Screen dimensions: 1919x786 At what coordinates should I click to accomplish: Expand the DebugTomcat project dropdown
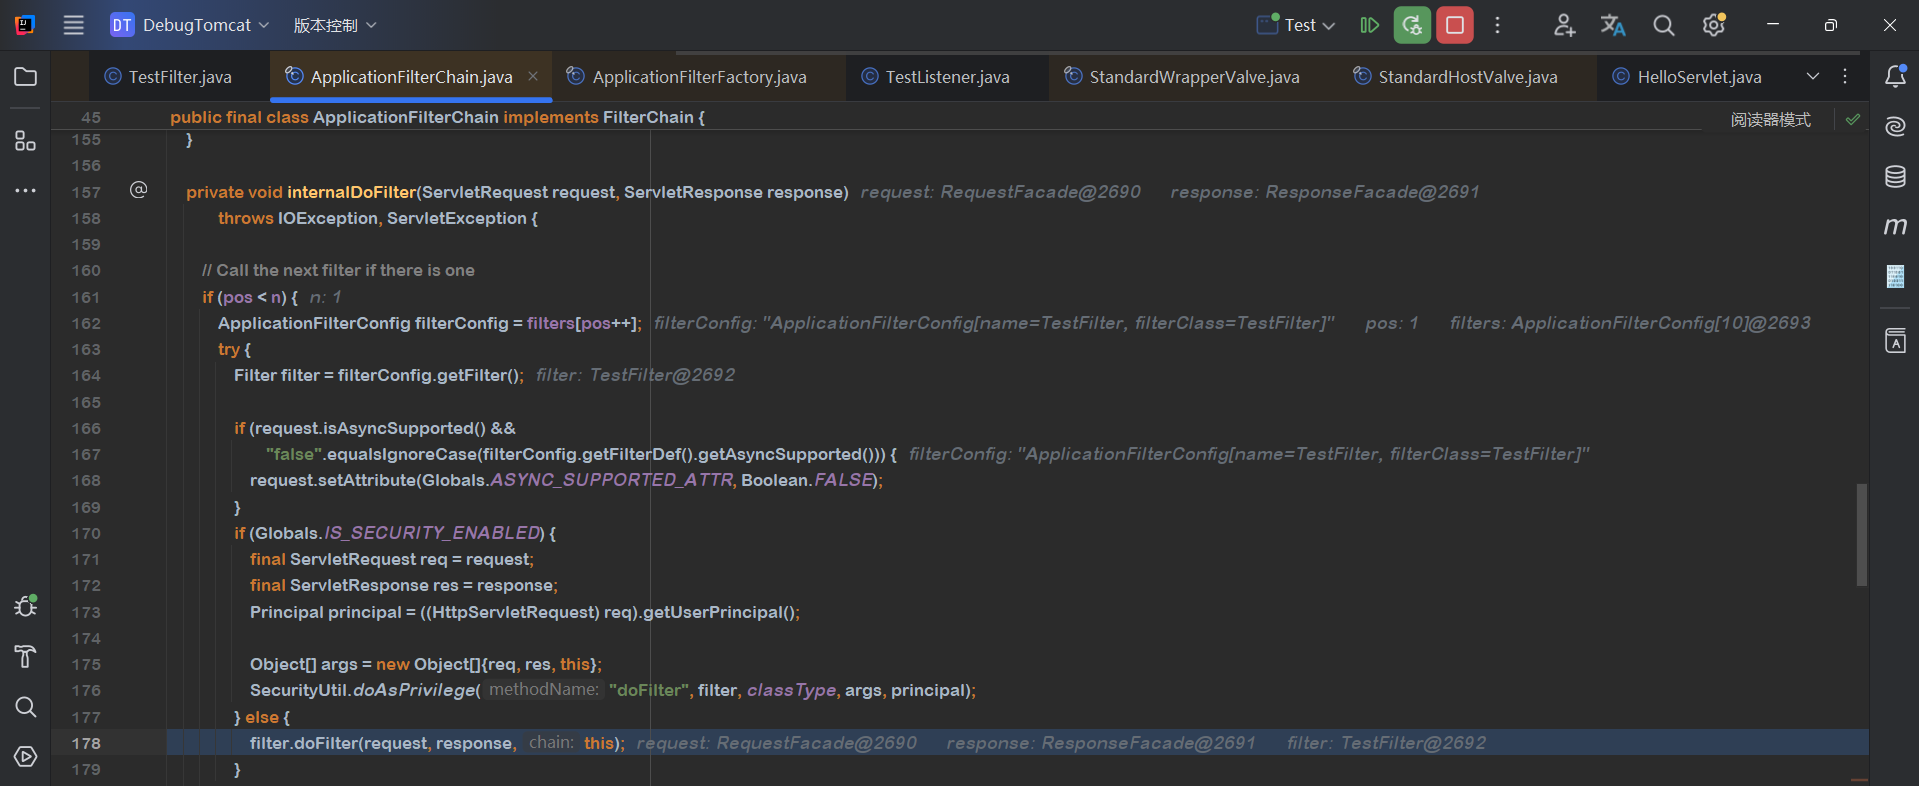coord(190,25)
